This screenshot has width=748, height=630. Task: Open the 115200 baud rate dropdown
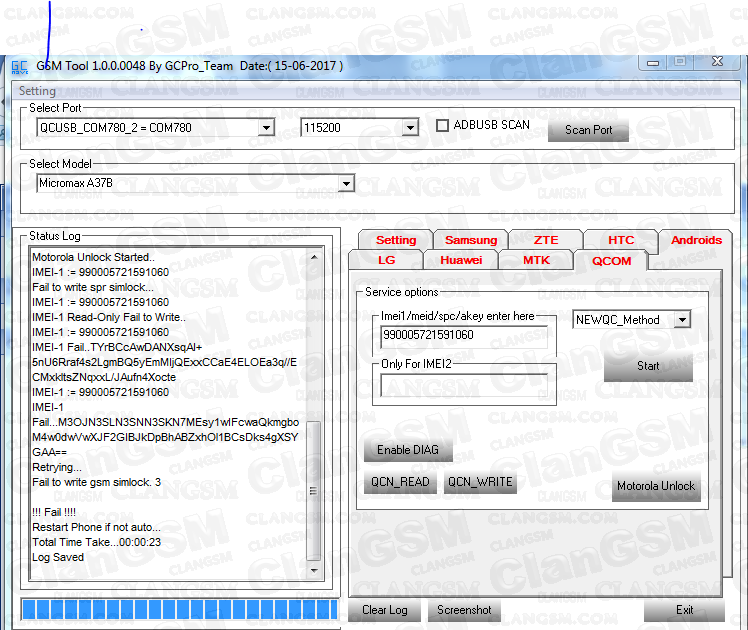point(410,128)
